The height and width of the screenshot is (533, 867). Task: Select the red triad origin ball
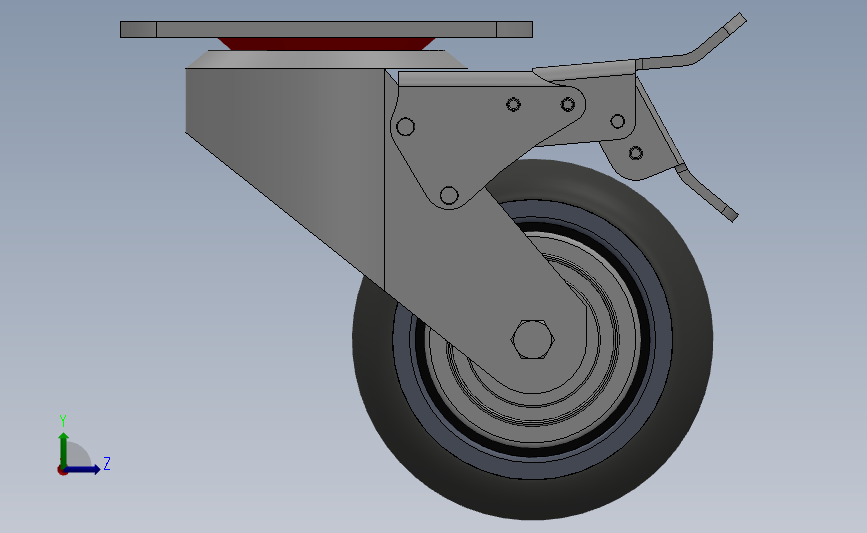tap(62, 471)
